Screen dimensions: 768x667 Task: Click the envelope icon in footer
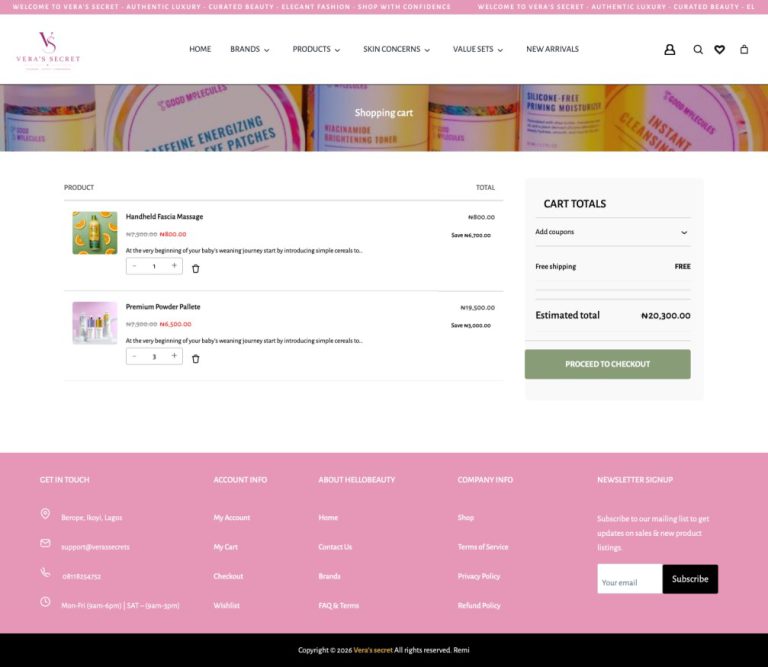[x=45, y=543]
